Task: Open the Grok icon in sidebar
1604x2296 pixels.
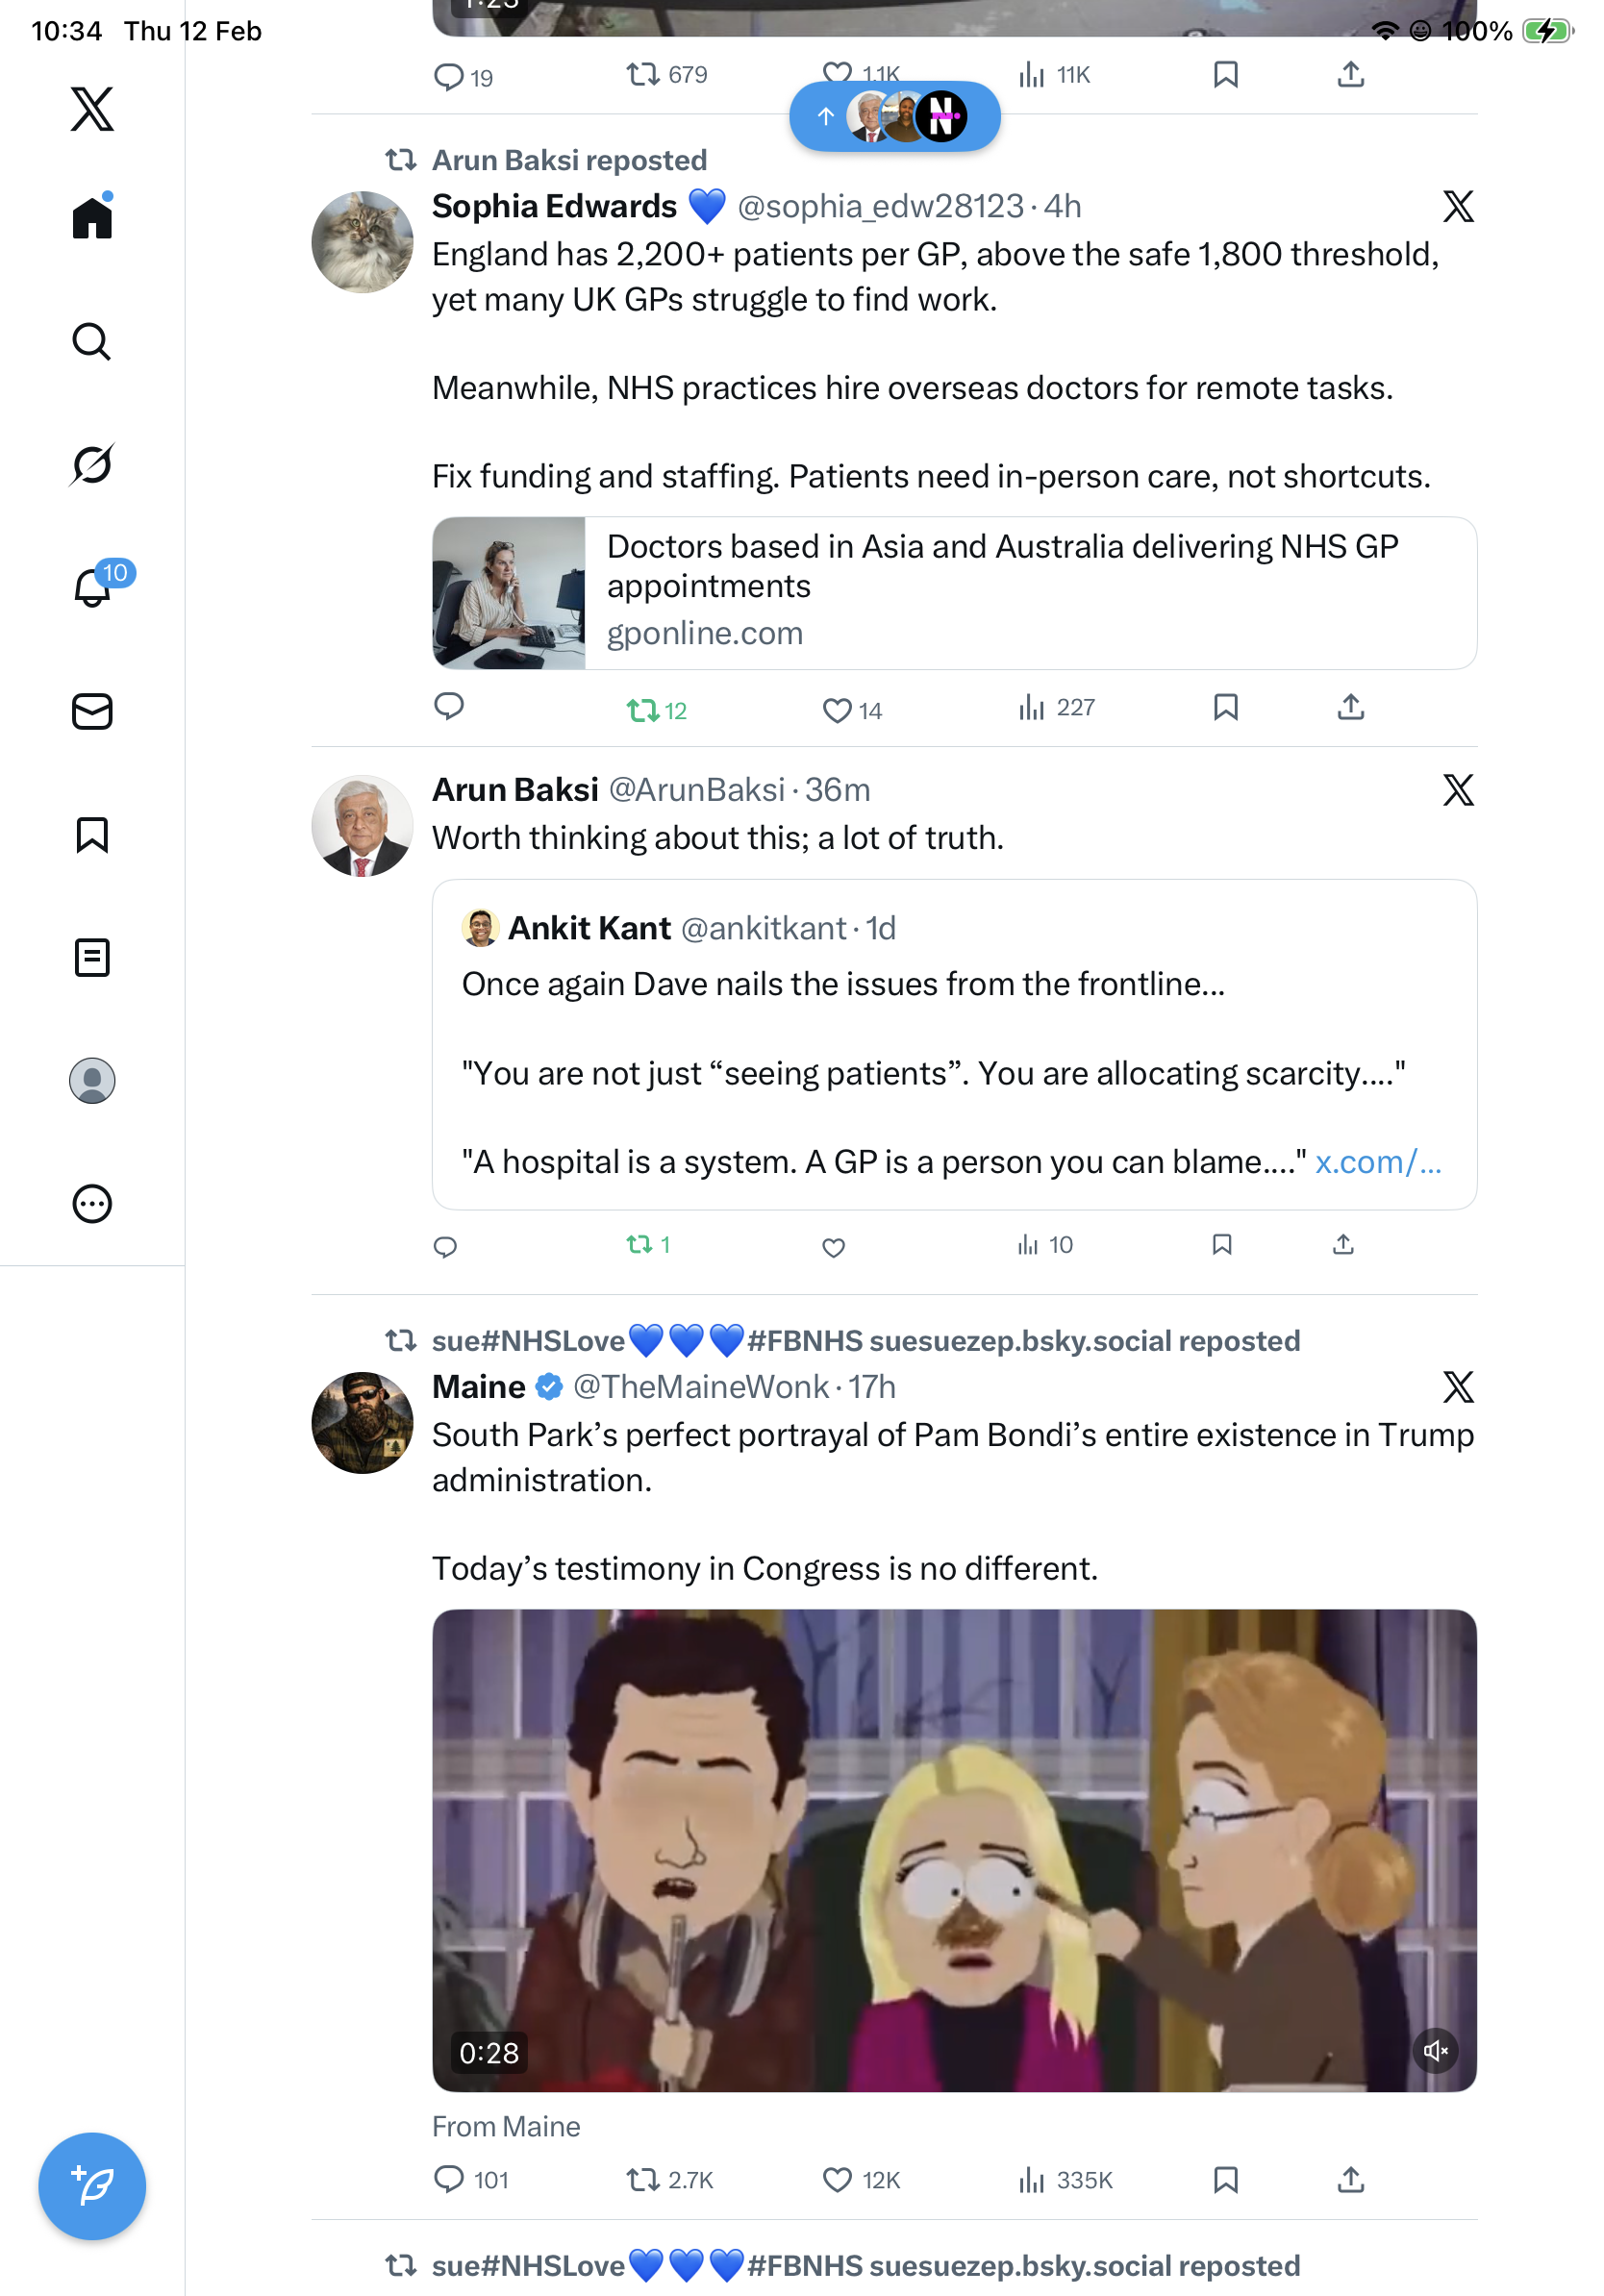Action: pyautogui.click(x=92, y=465)
